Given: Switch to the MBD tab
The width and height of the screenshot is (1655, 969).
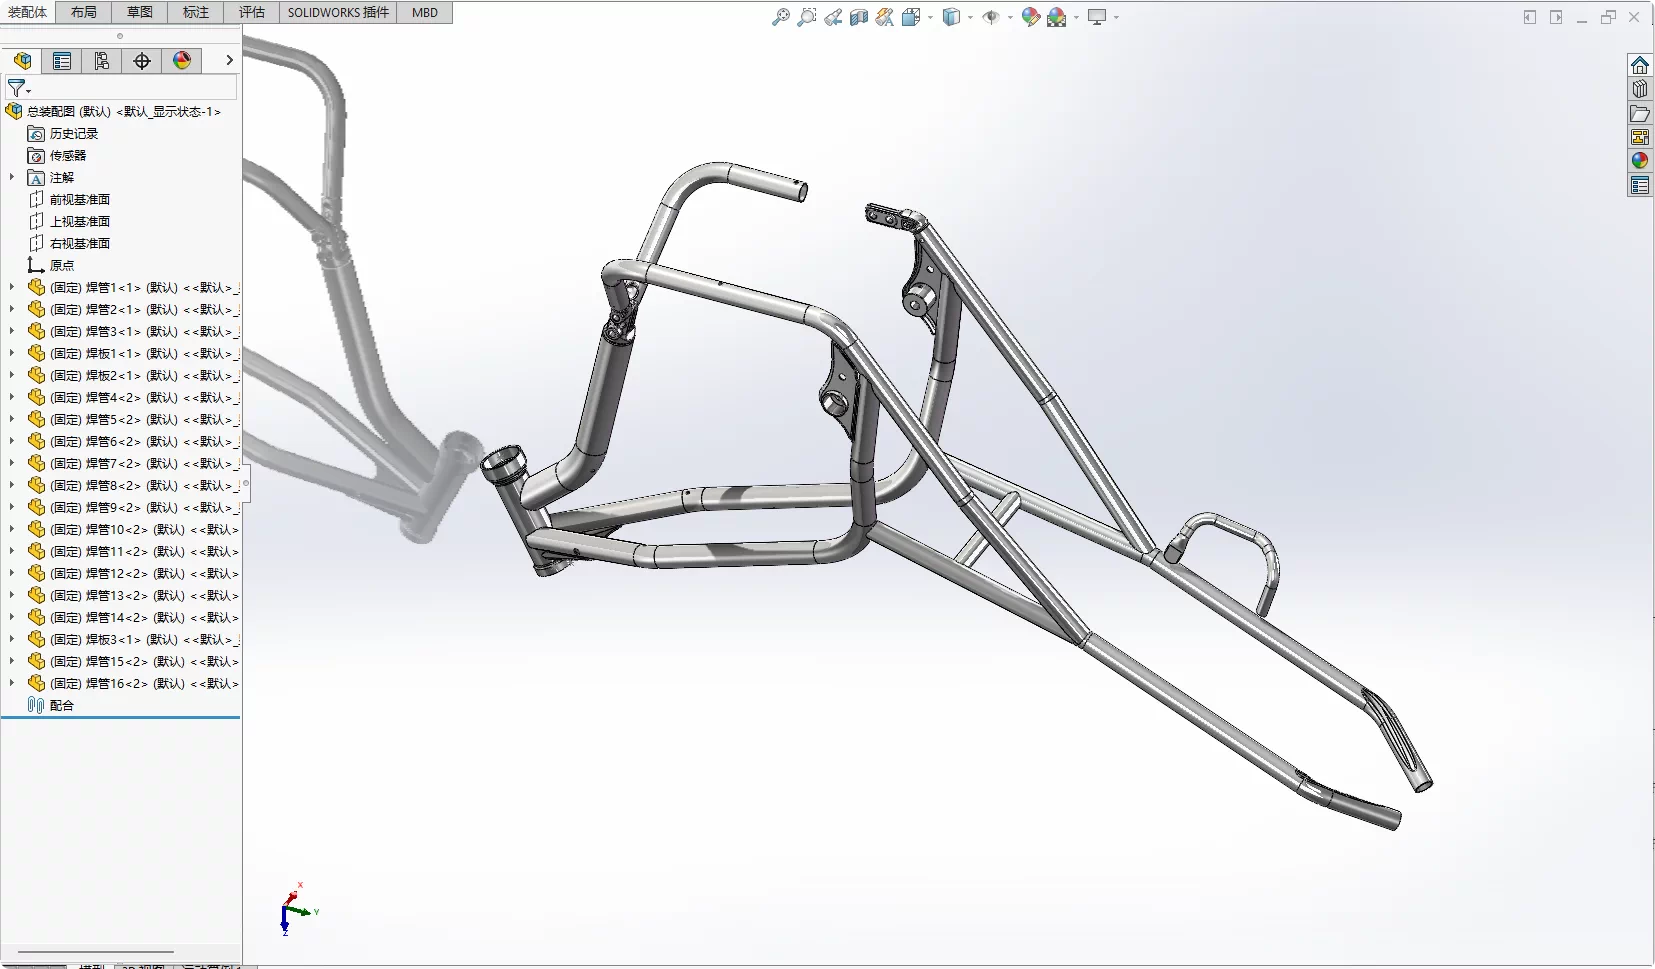Looking at the screenshot, I should (425, 12).
